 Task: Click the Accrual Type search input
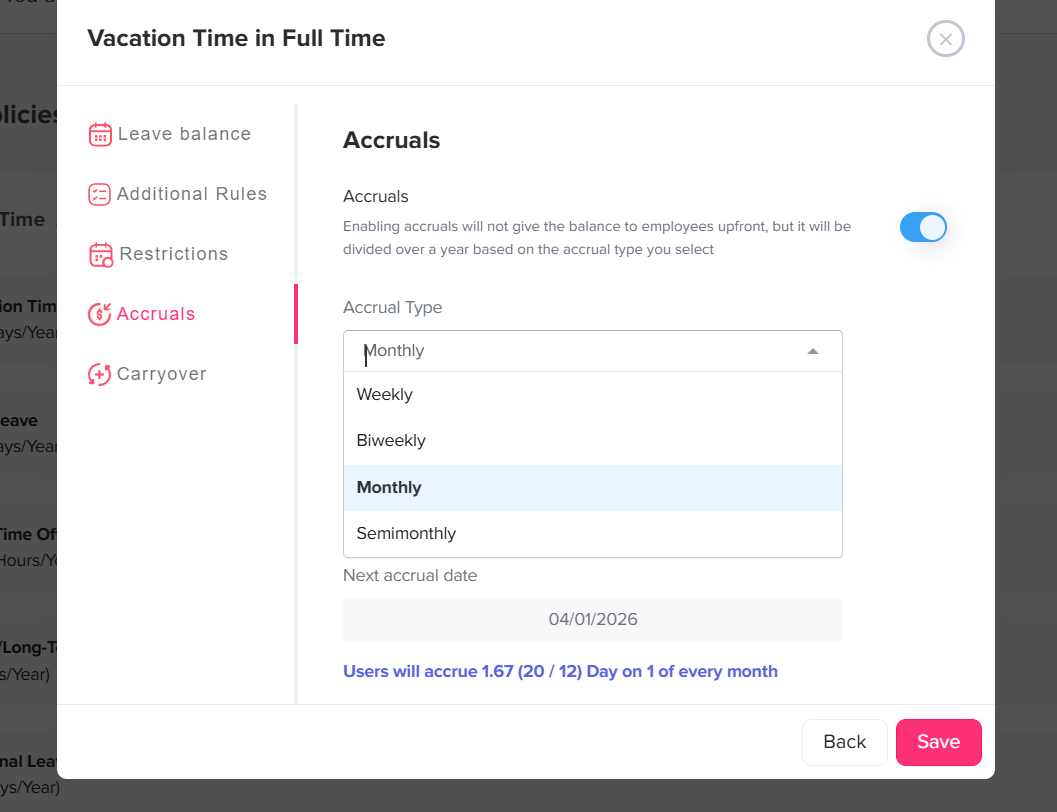tap(570, 351)
